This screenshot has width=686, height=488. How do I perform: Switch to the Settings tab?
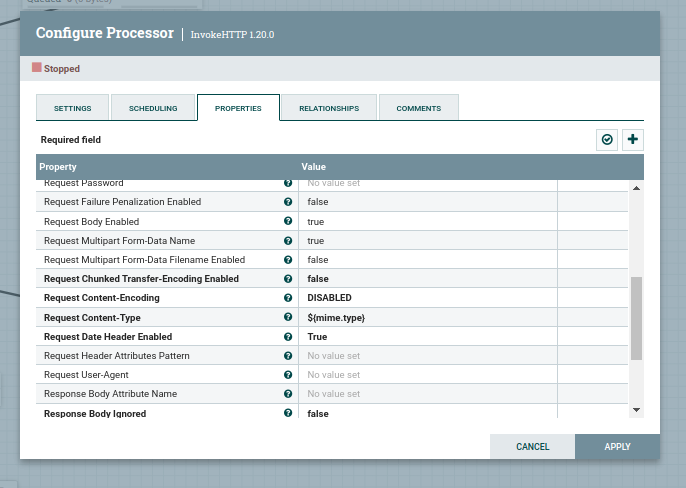pos(73,107)
